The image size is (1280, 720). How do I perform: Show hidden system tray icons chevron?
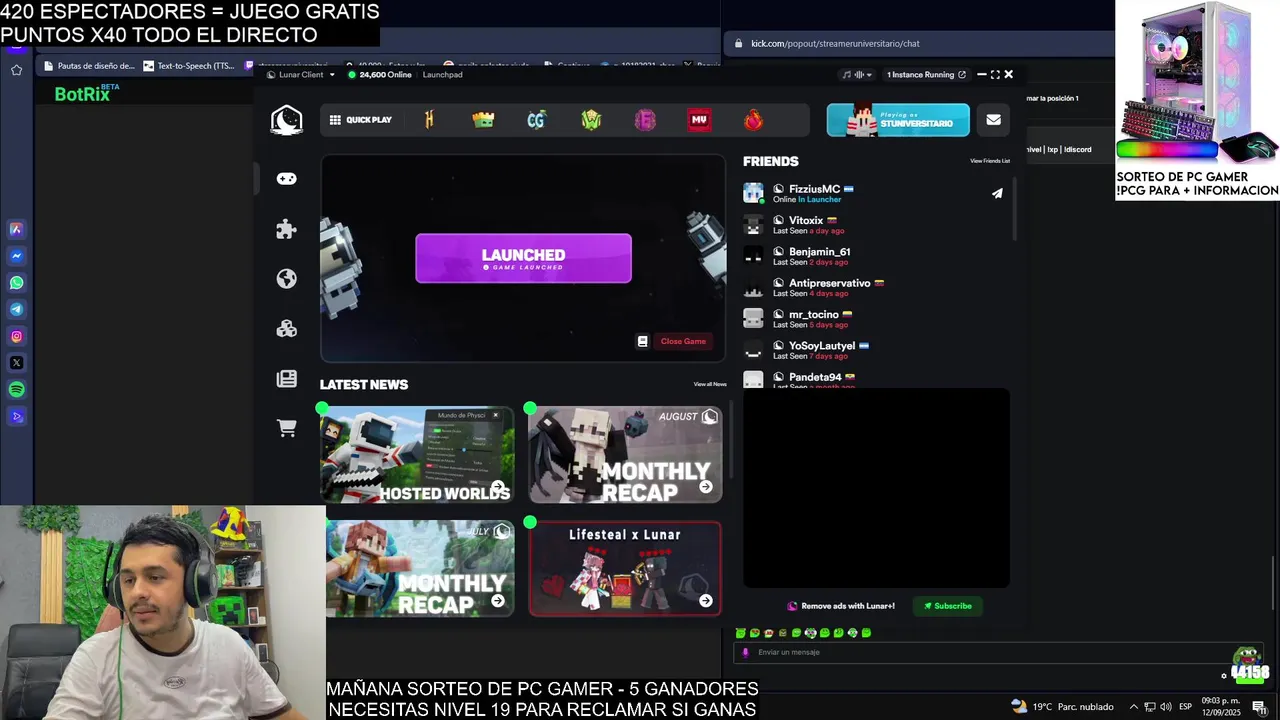[x=1133, y=707]
